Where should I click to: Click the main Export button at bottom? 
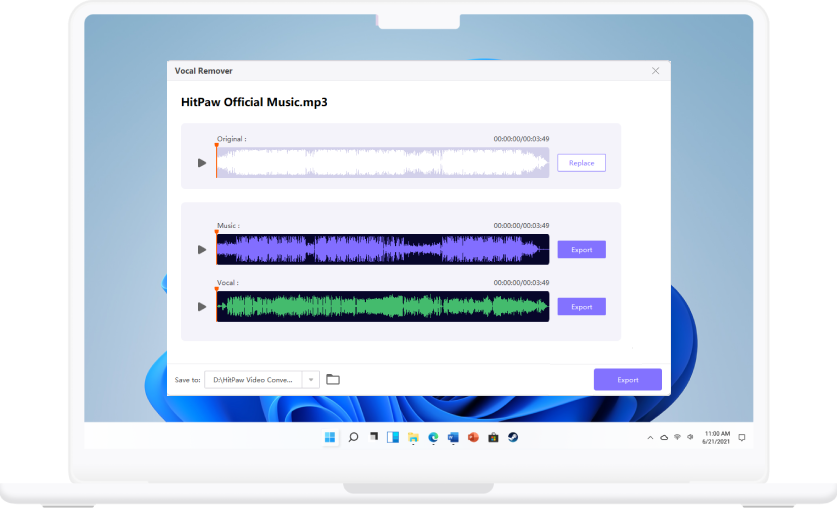click(x=628, y=380)
